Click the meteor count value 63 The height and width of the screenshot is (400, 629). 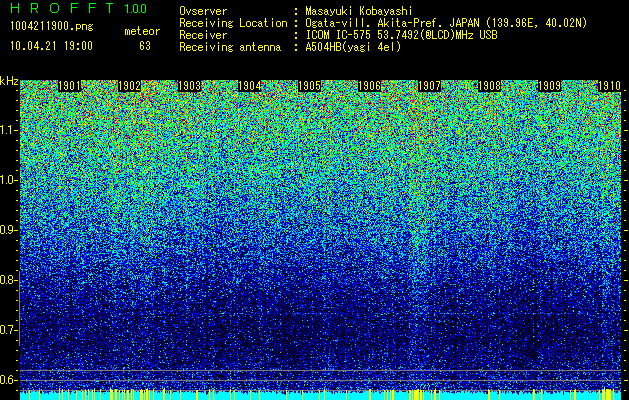[x=145, y=46]
